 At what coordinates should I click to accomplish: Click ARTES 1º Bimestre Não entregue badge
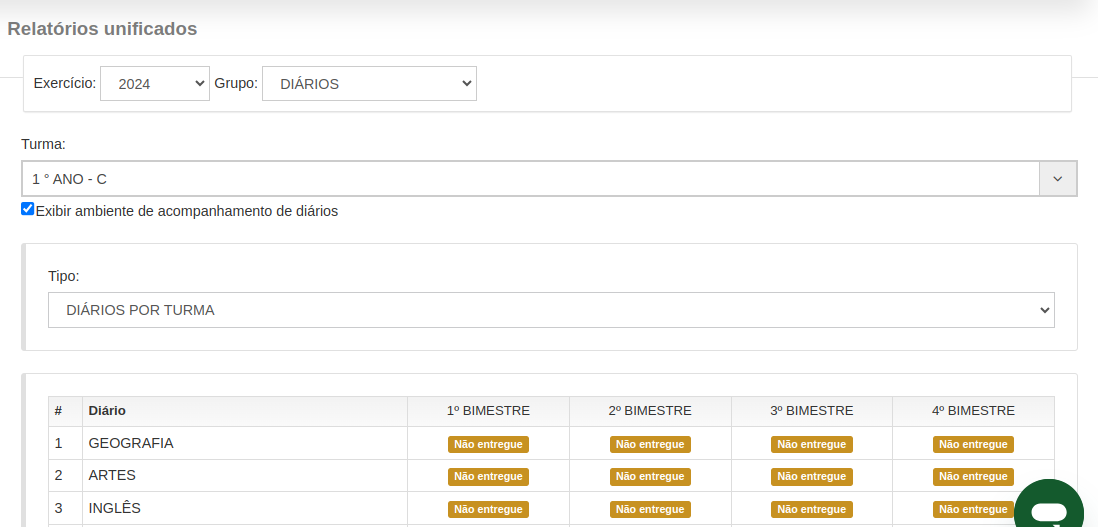point(488,477)
